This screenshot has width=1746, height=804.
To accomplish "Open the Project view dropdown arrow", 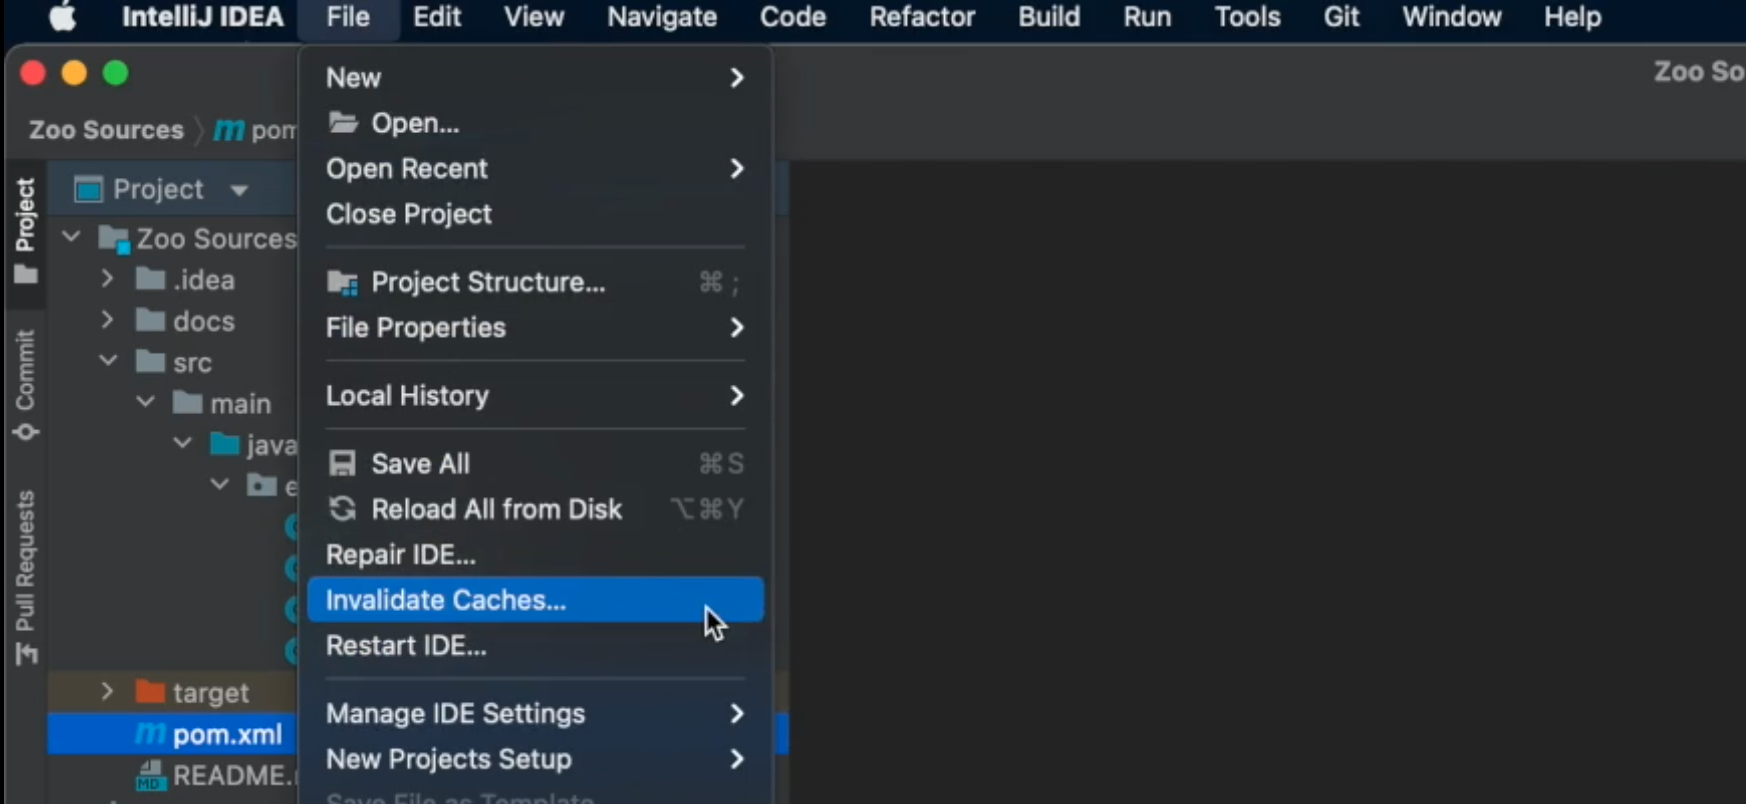I will pos(239,190).
